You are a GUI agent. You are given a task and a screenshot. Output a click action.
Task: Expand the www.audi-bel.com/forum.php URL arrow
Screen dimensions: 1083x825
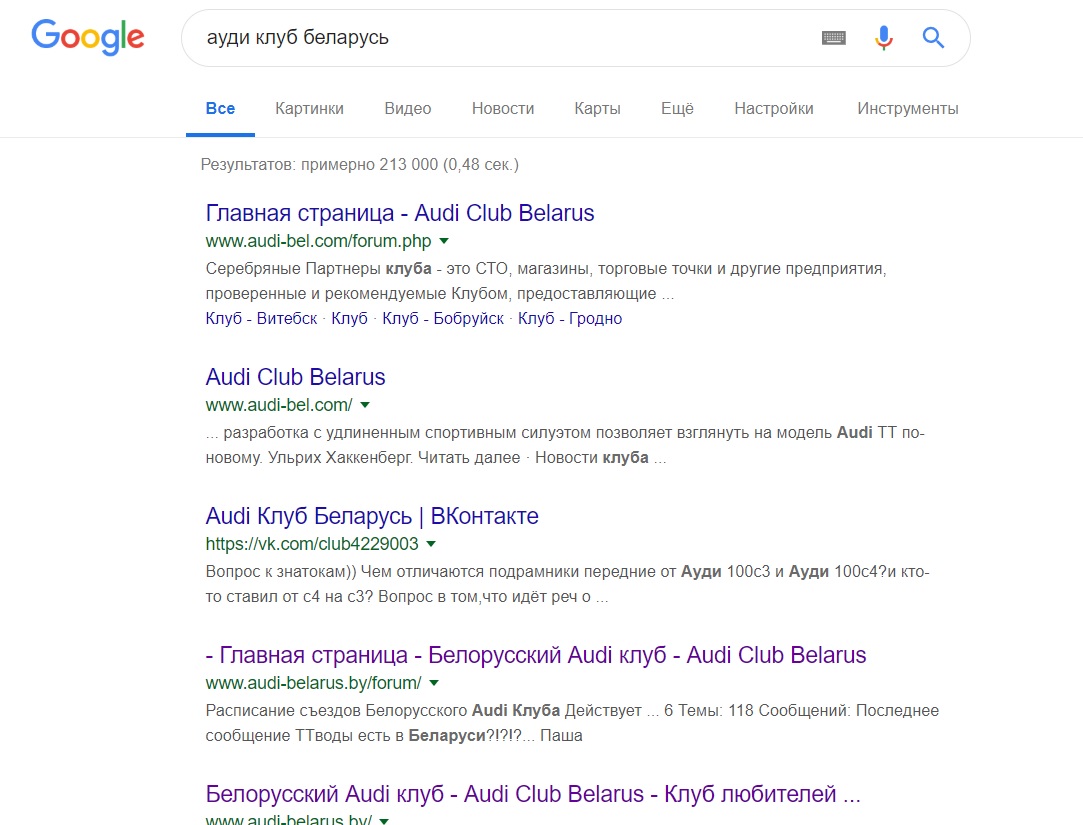coord(444,241)
